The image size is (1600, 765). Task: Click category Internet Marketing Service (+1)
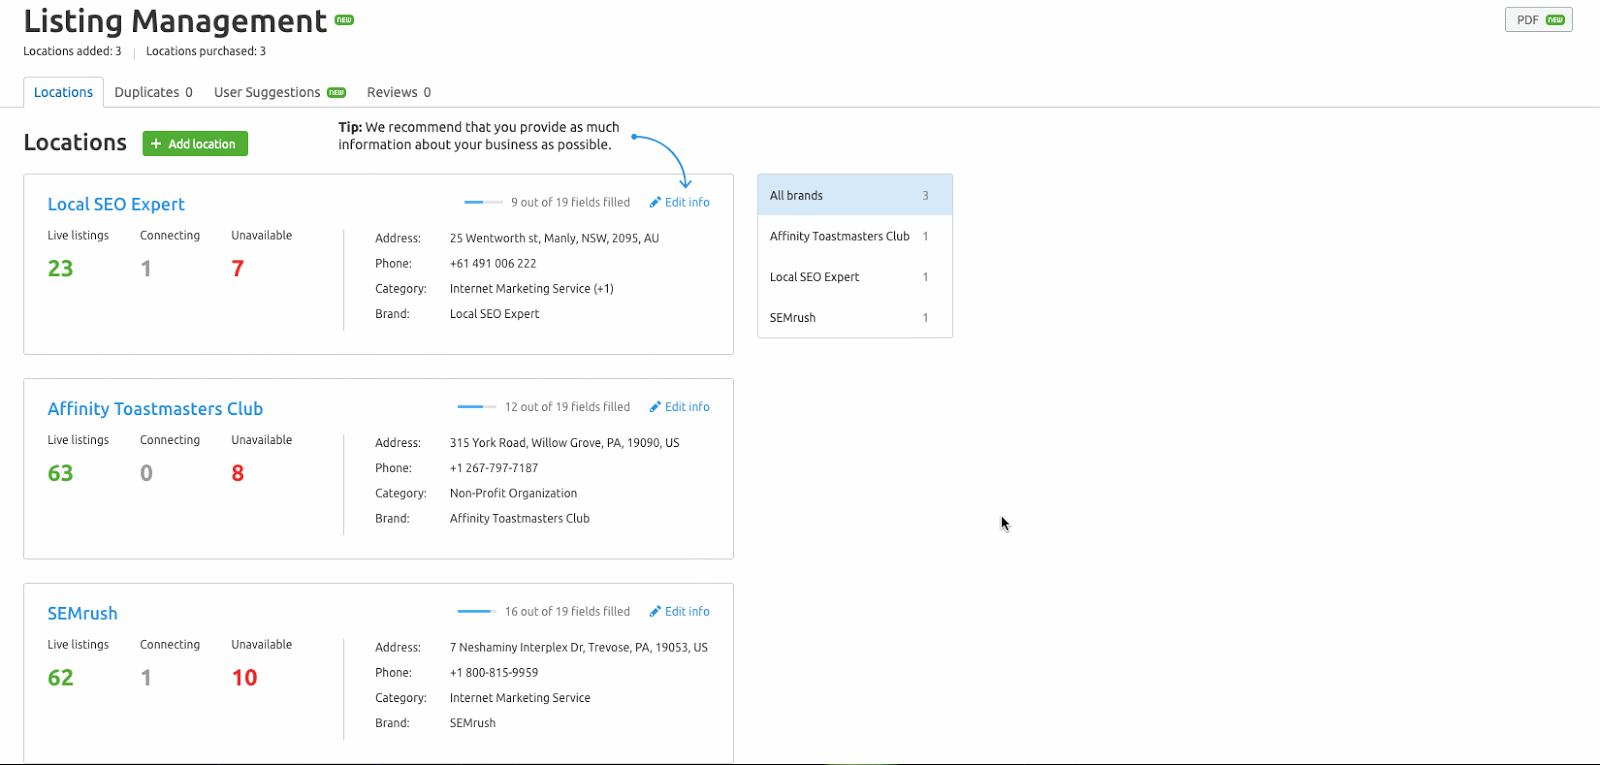[531, 288]
